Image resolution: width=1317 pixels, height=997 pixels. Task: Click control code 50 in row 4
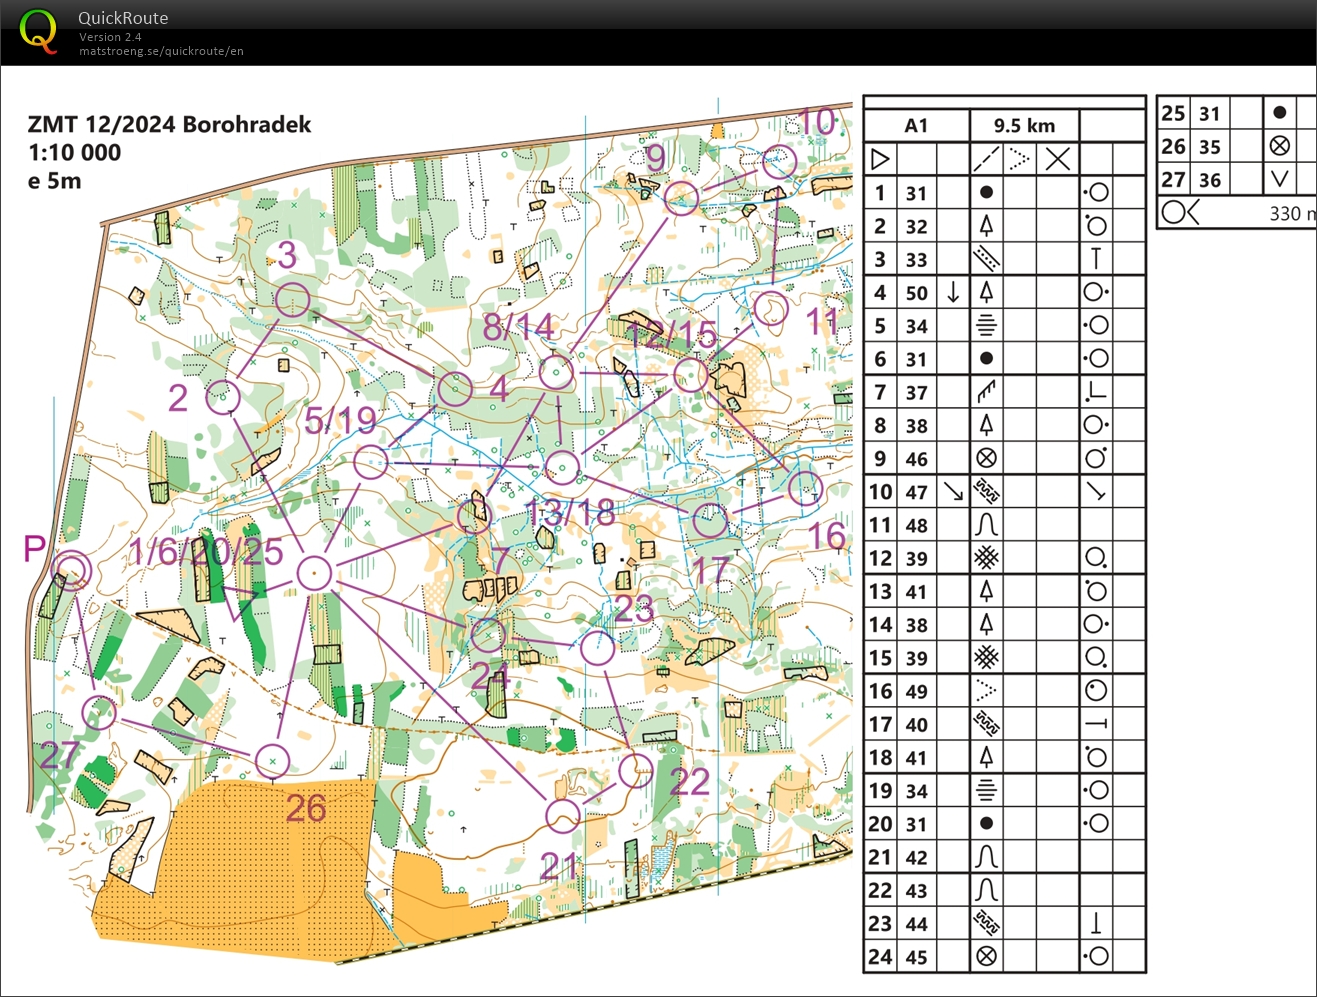pyautogui.click(x=917, y=293)
